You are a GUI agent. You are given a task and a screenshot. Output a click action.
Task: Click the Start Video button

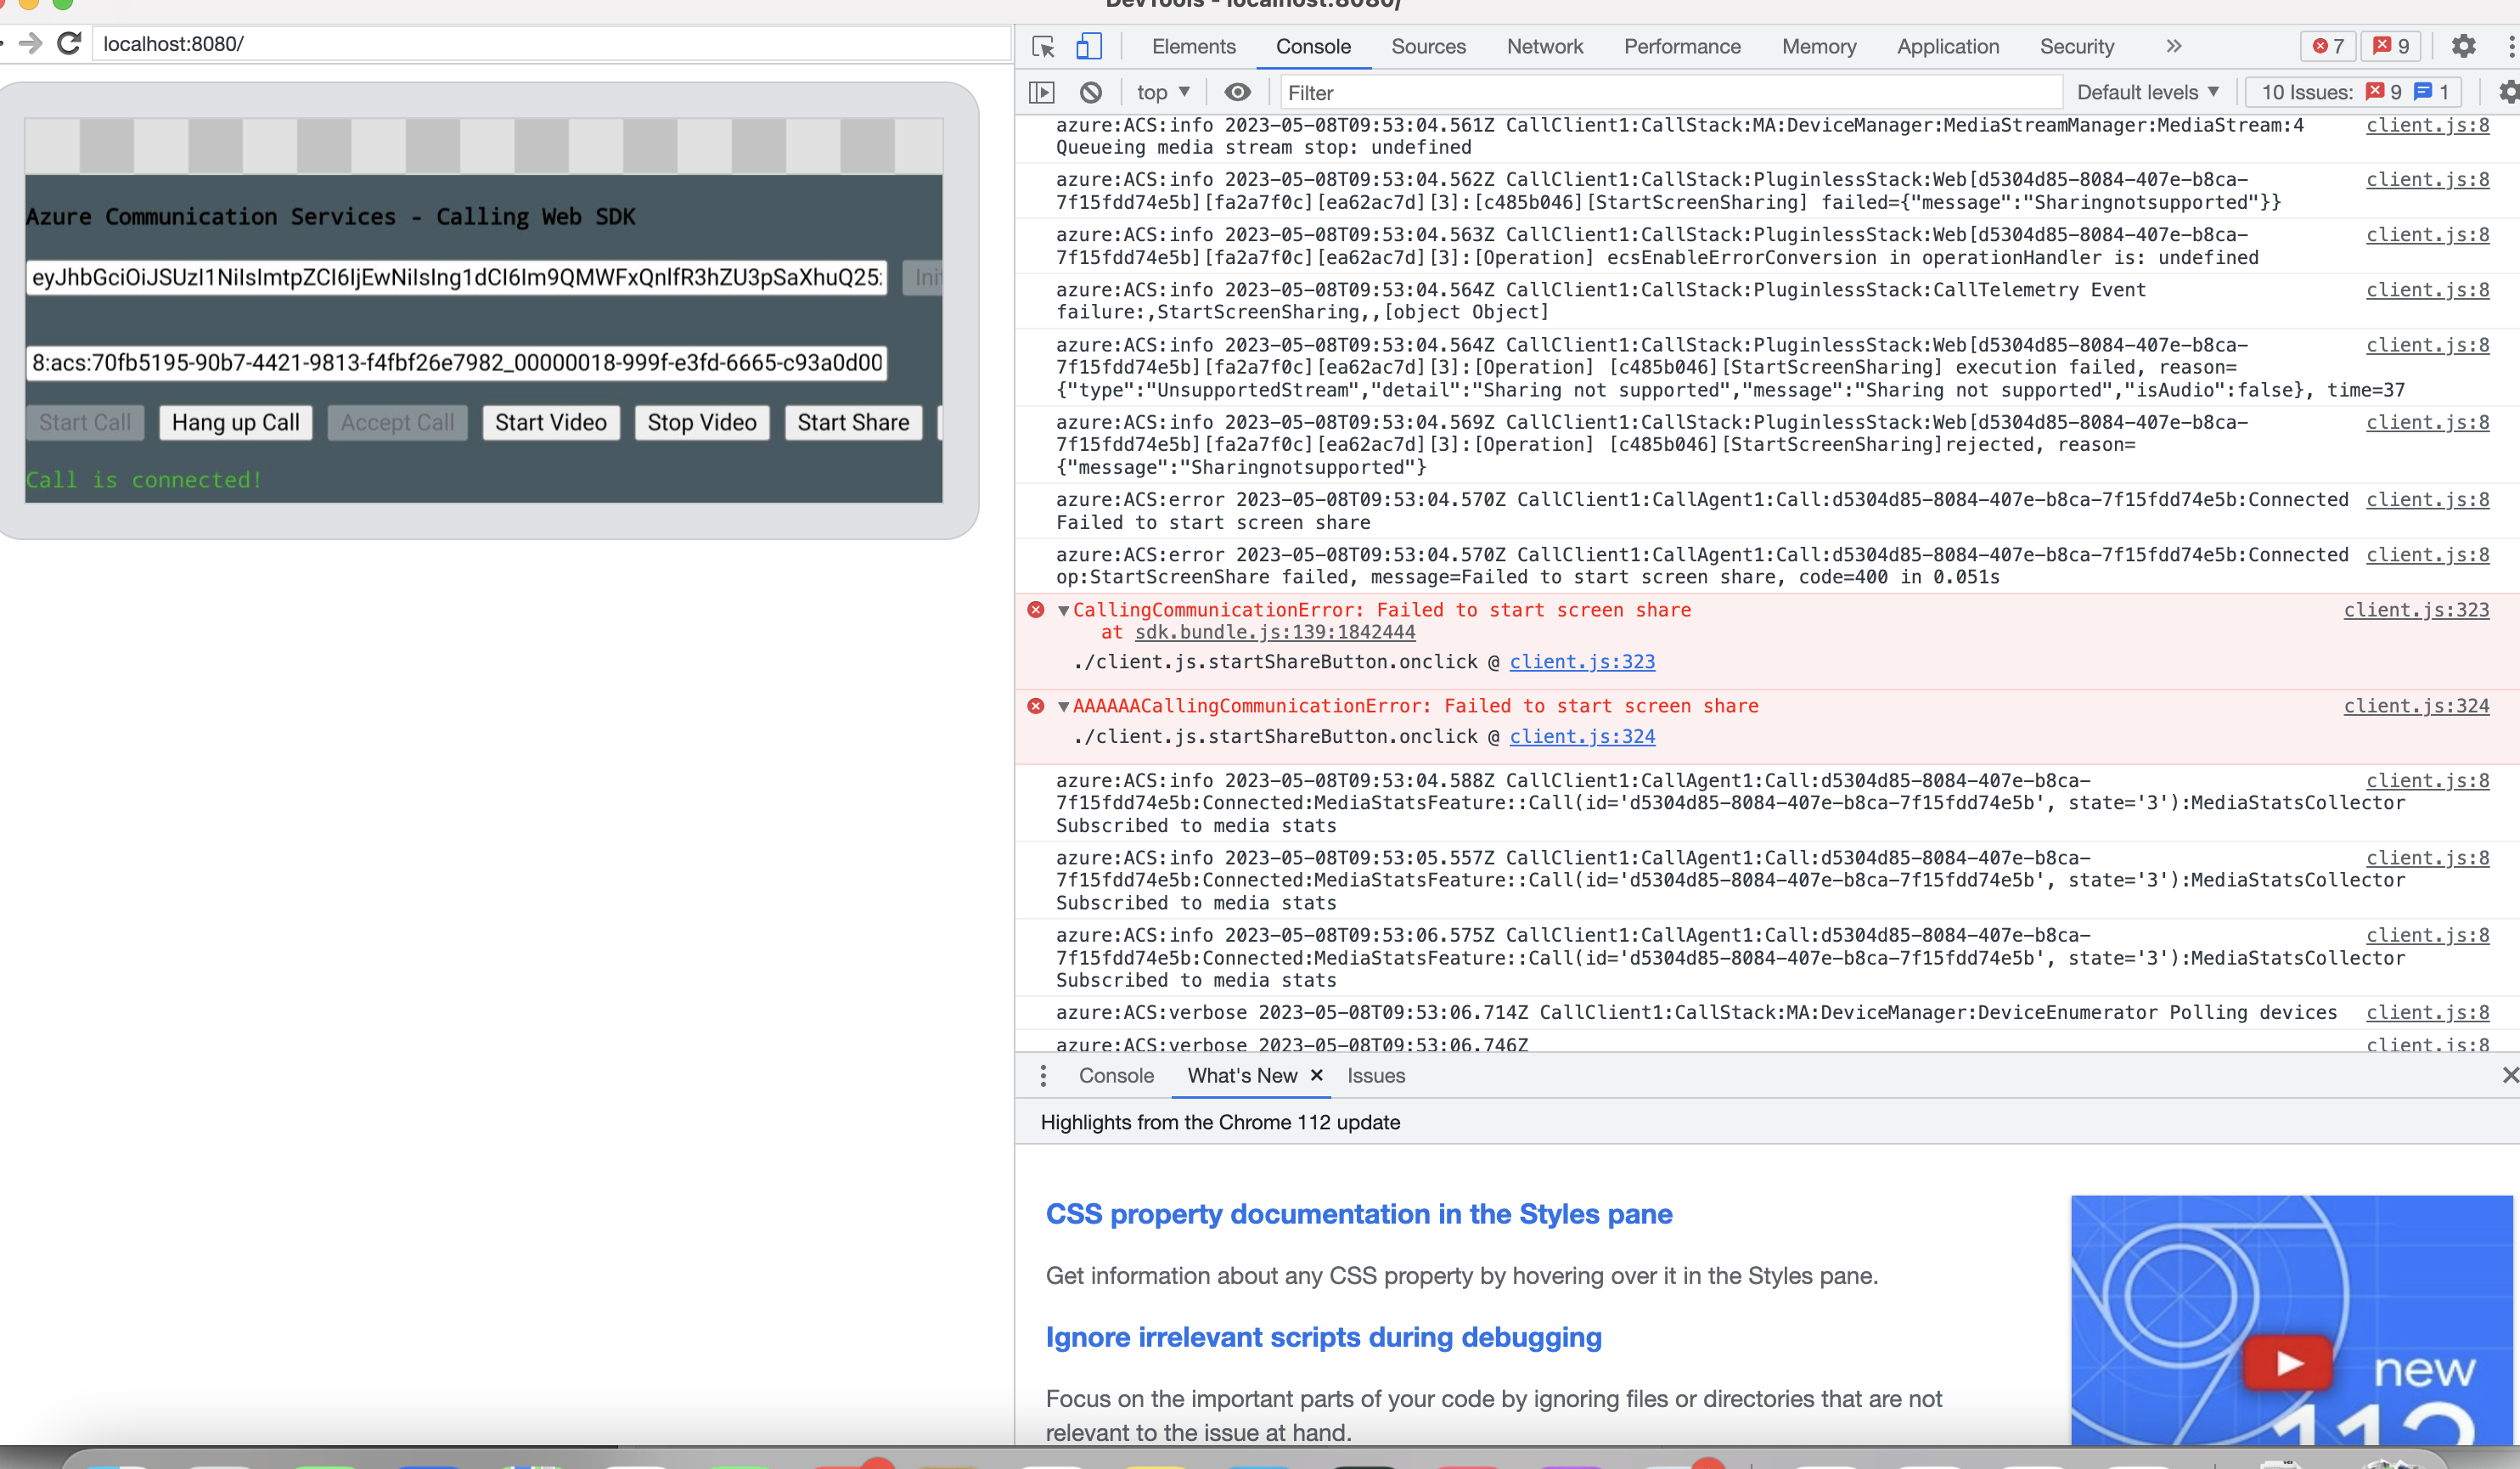pyautogui.click(x=551, y=423)
